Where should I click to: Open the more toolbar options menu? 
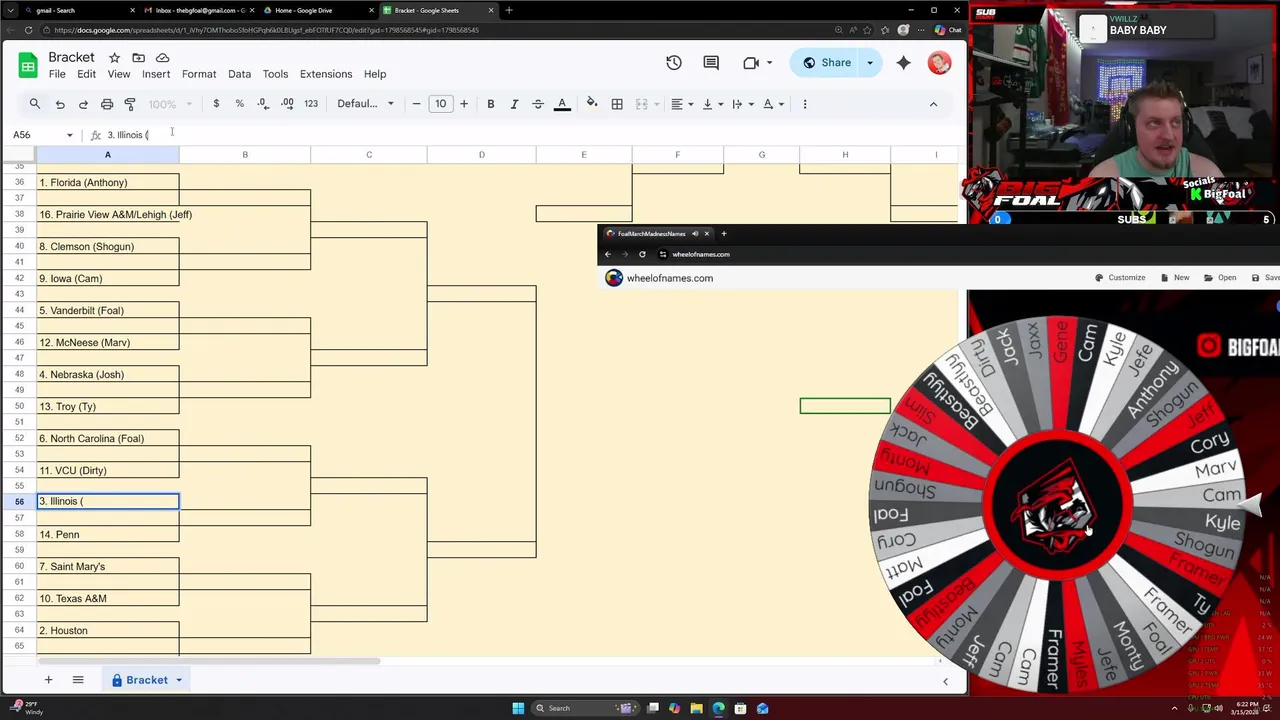[x=805, y=104]
